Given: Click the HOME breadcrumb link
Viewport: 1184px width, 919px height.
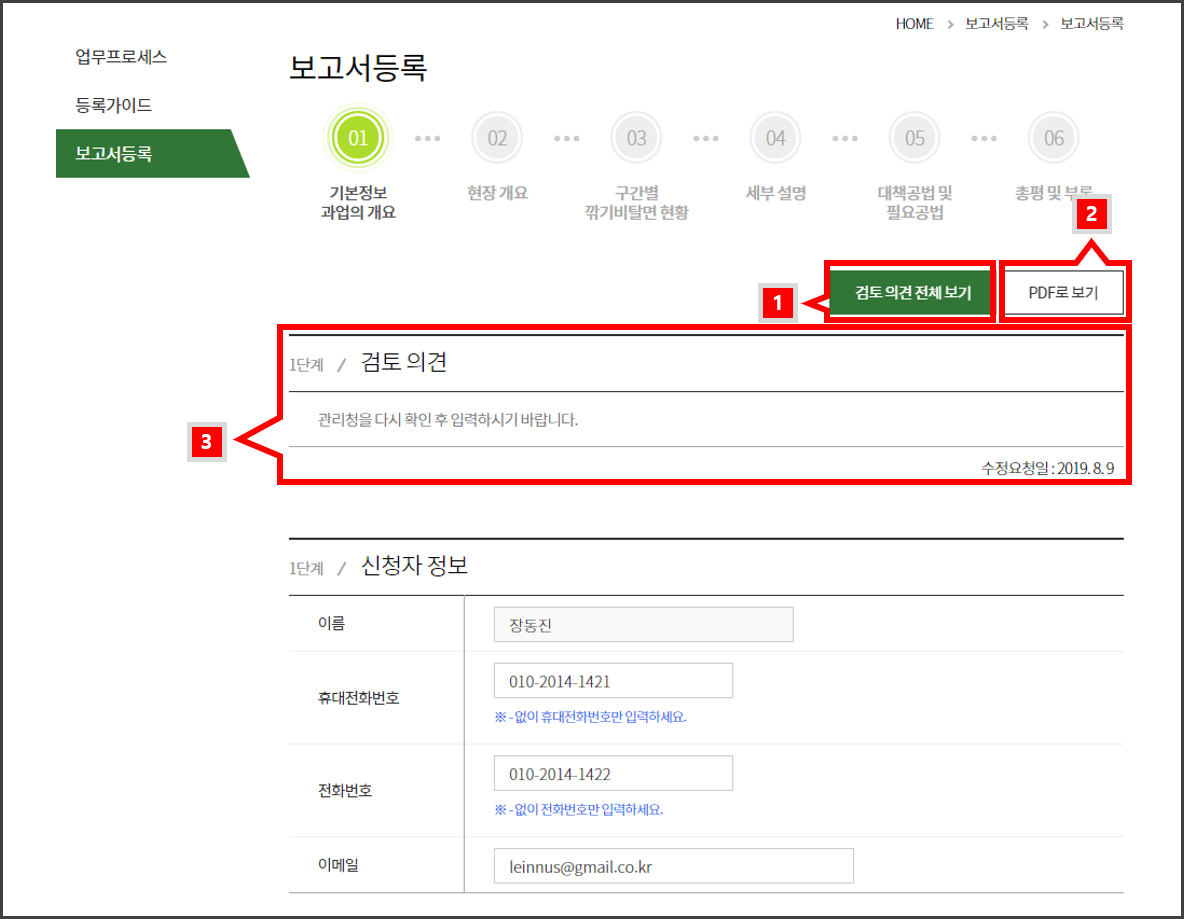Looking at the screenshot, I should tap(914, 23).
